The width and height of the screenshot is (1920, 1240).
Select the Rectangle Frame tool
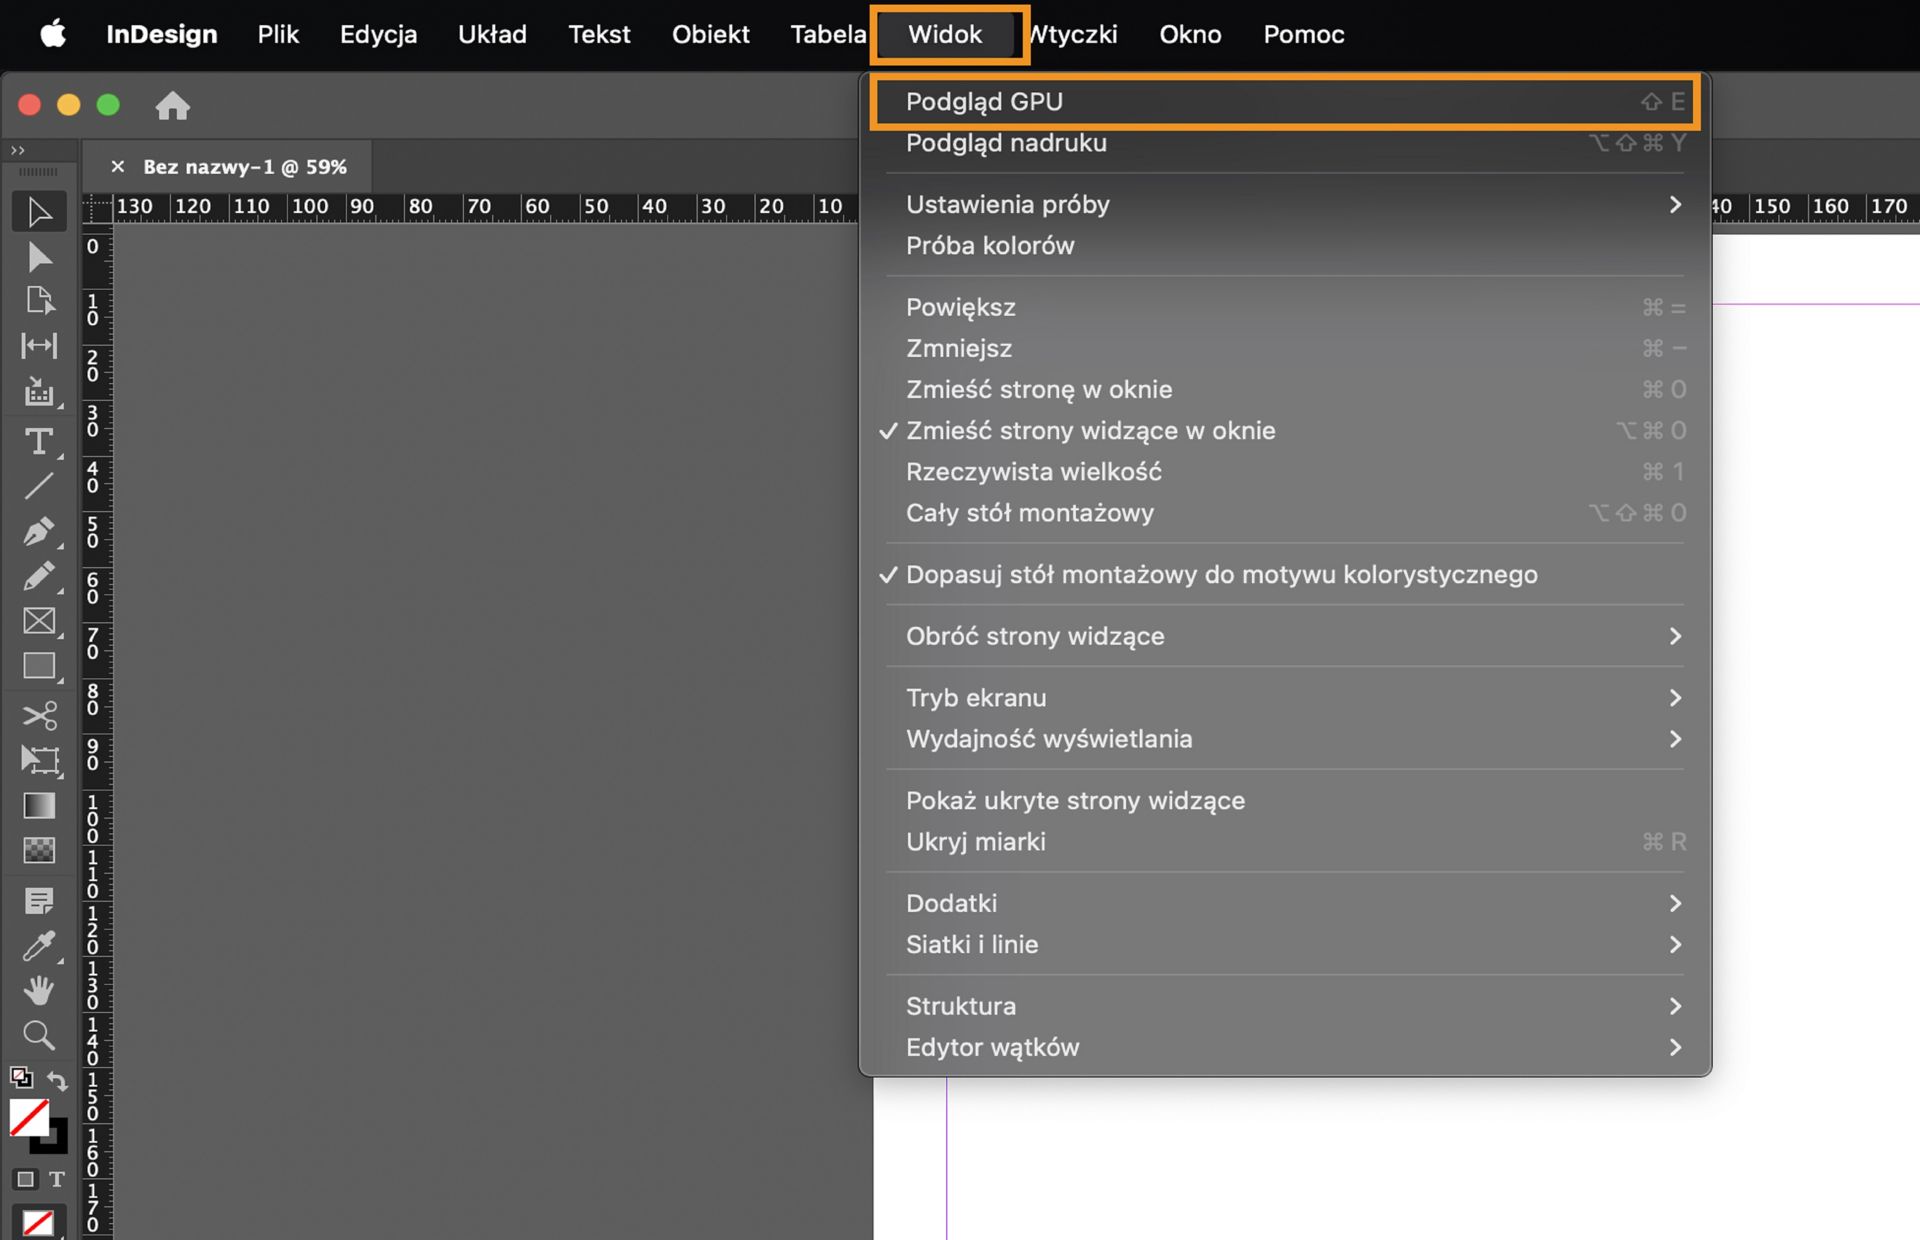click(38, 621)
